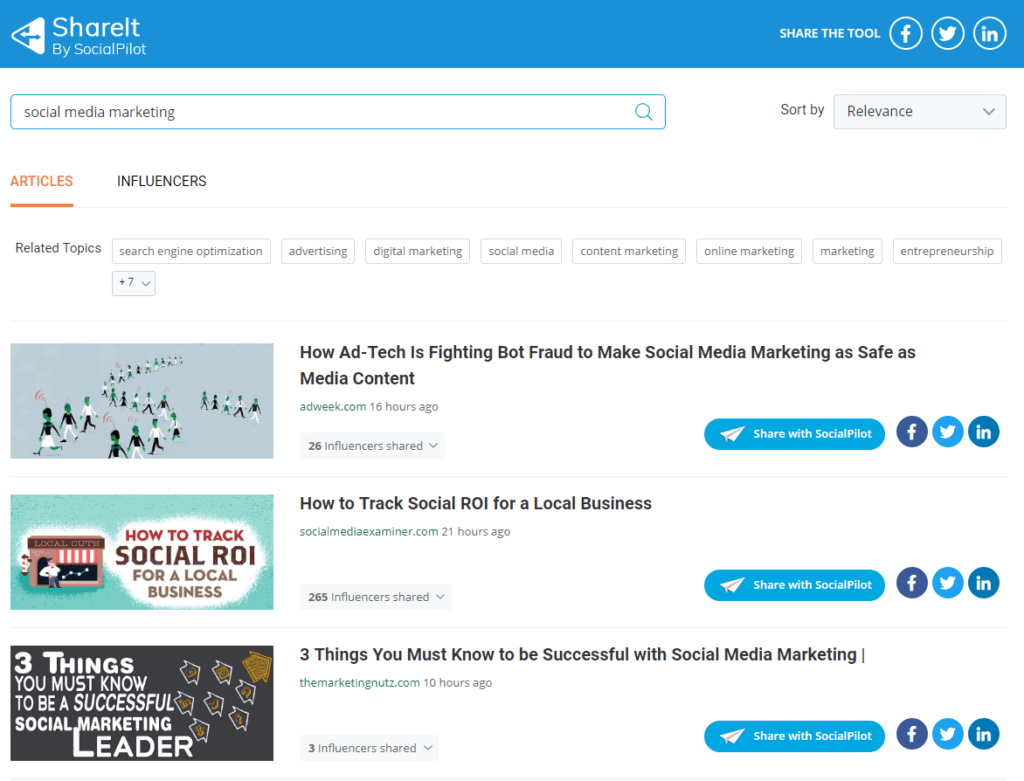
Task: Open the Social ROI article thumbnail
Action: [142, 552]
